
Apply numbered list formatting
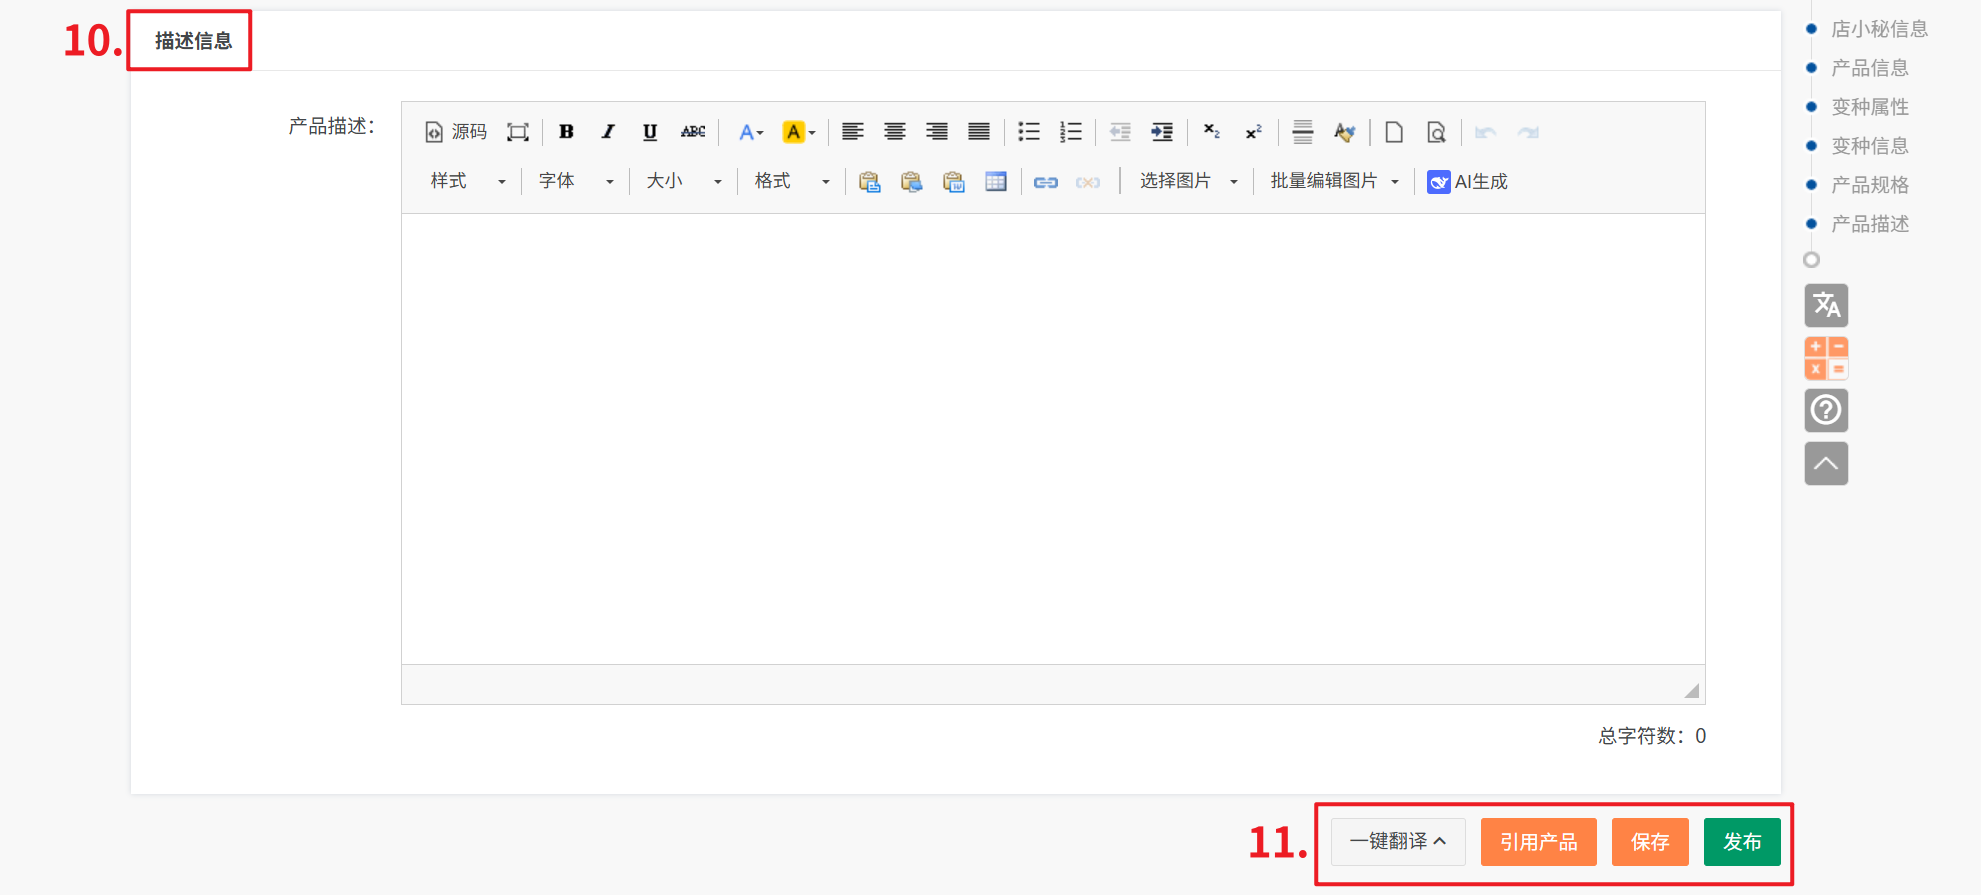1071,132
